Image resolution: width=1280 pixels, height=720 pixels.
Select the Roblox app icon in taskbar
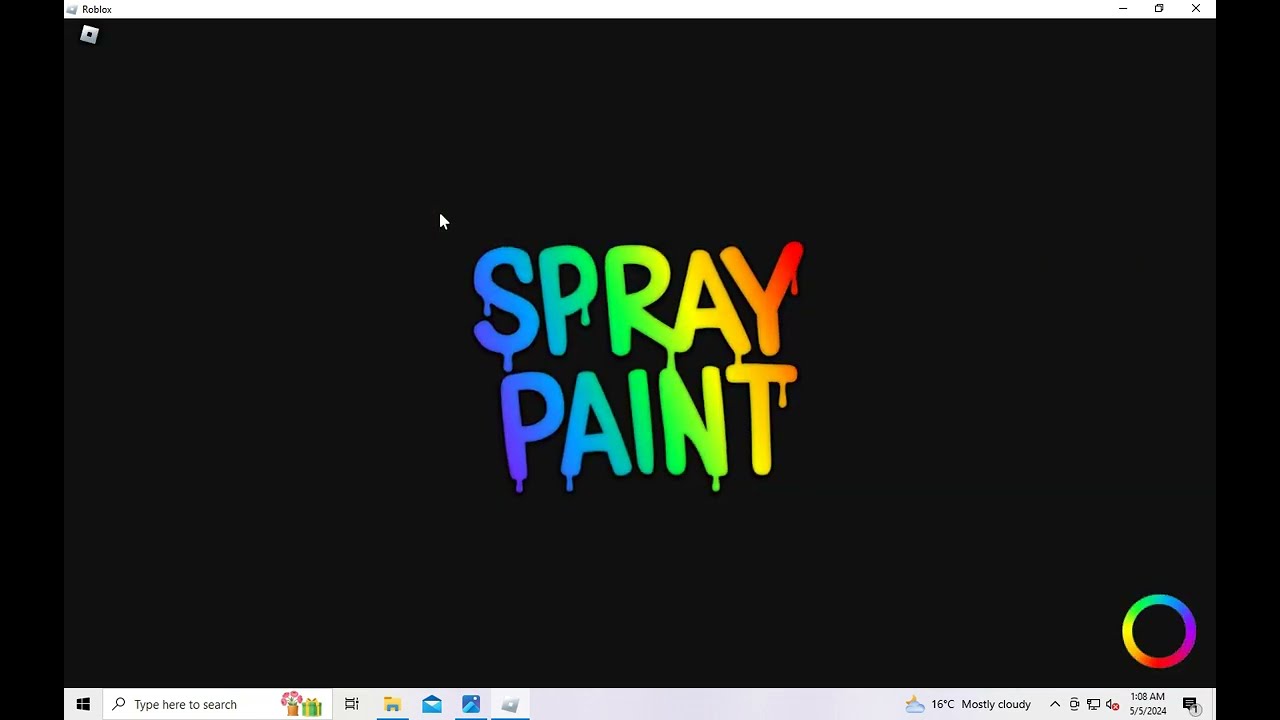(x=510, y=704)
